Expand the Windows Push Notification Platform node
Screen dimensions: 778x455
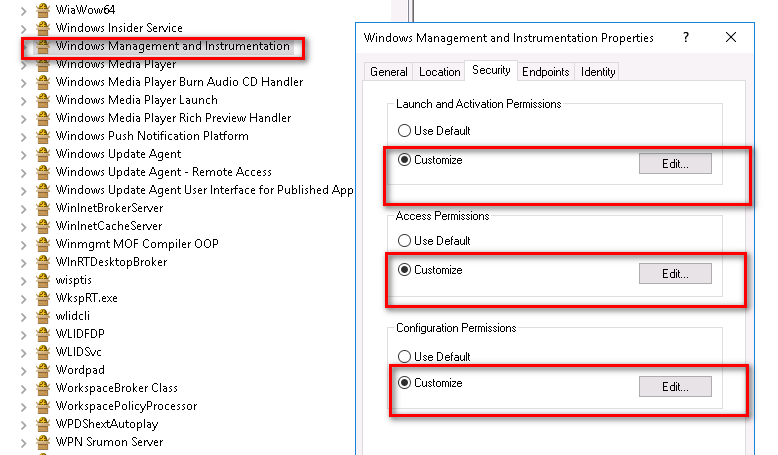(x=23, y=136)
